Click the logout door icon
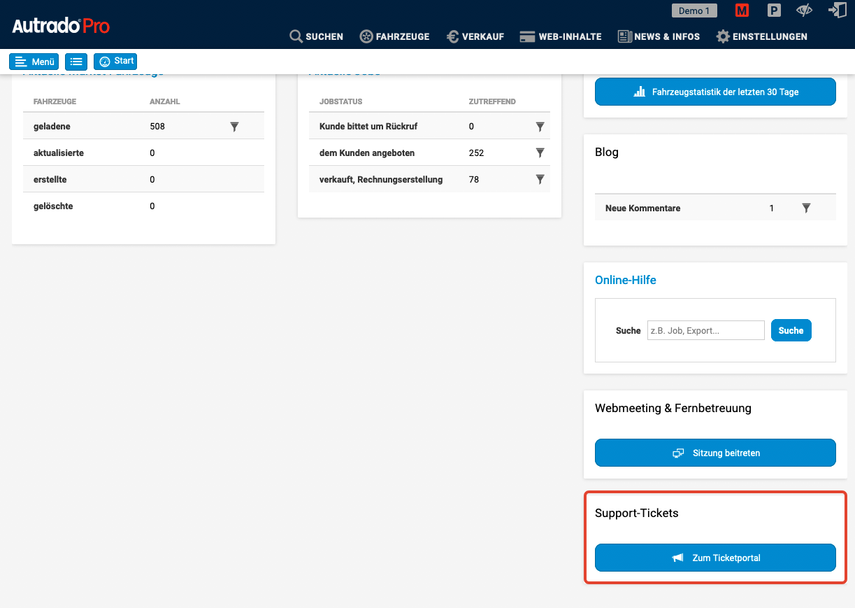Image resolution: width=855 pixels, height=608 pixels. point(837,11)
